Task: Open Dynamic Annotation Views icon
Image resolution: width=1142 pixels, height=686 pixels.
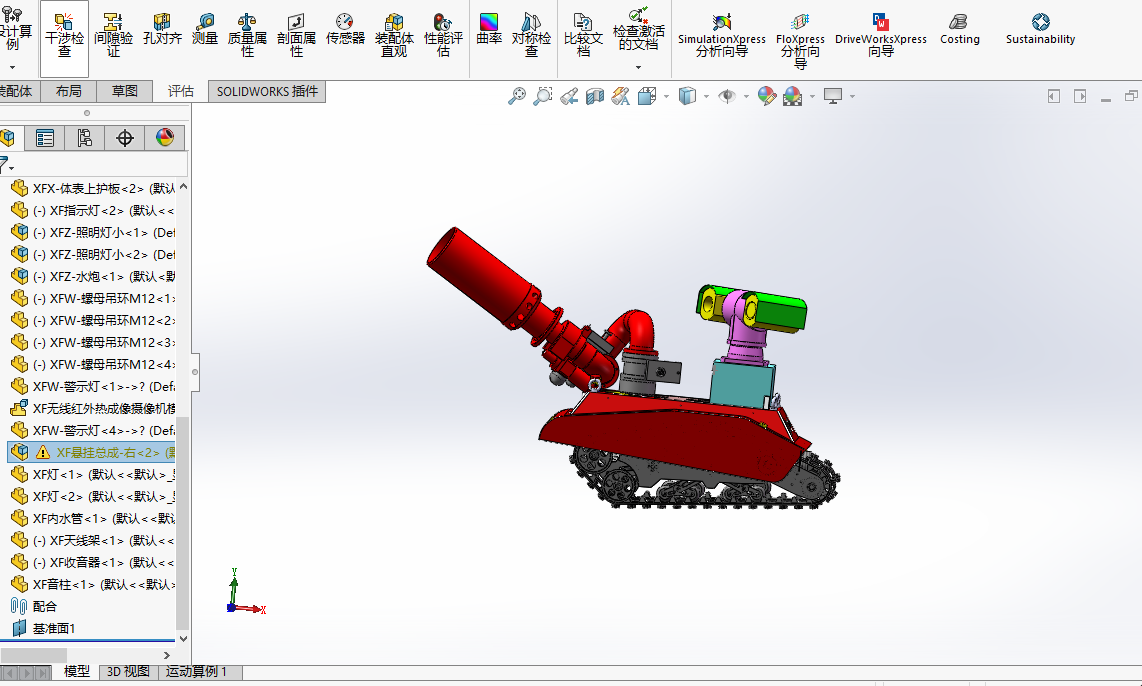Action: click(621, 96)
